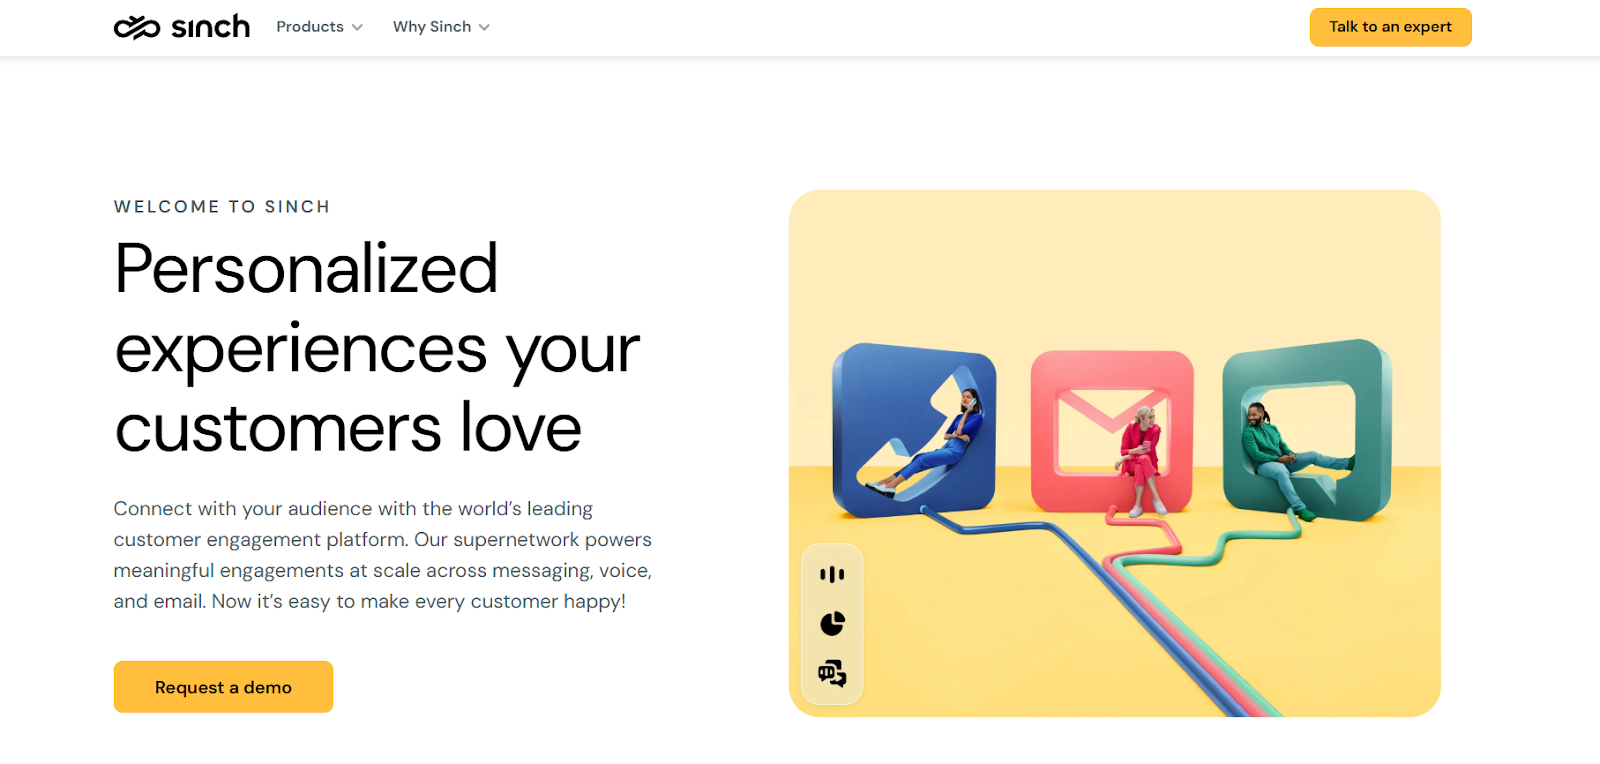Click the pie chart analytics icon
The width and height of the screenshot is (1600, 764).
click(832, 623)
